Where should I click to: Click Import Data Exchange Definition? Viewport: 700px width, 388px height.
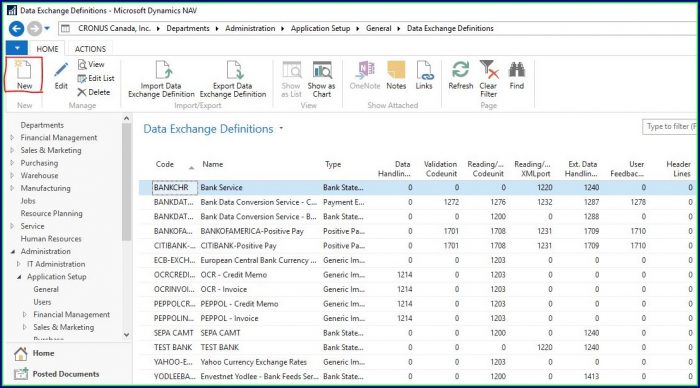click(161, 79)
